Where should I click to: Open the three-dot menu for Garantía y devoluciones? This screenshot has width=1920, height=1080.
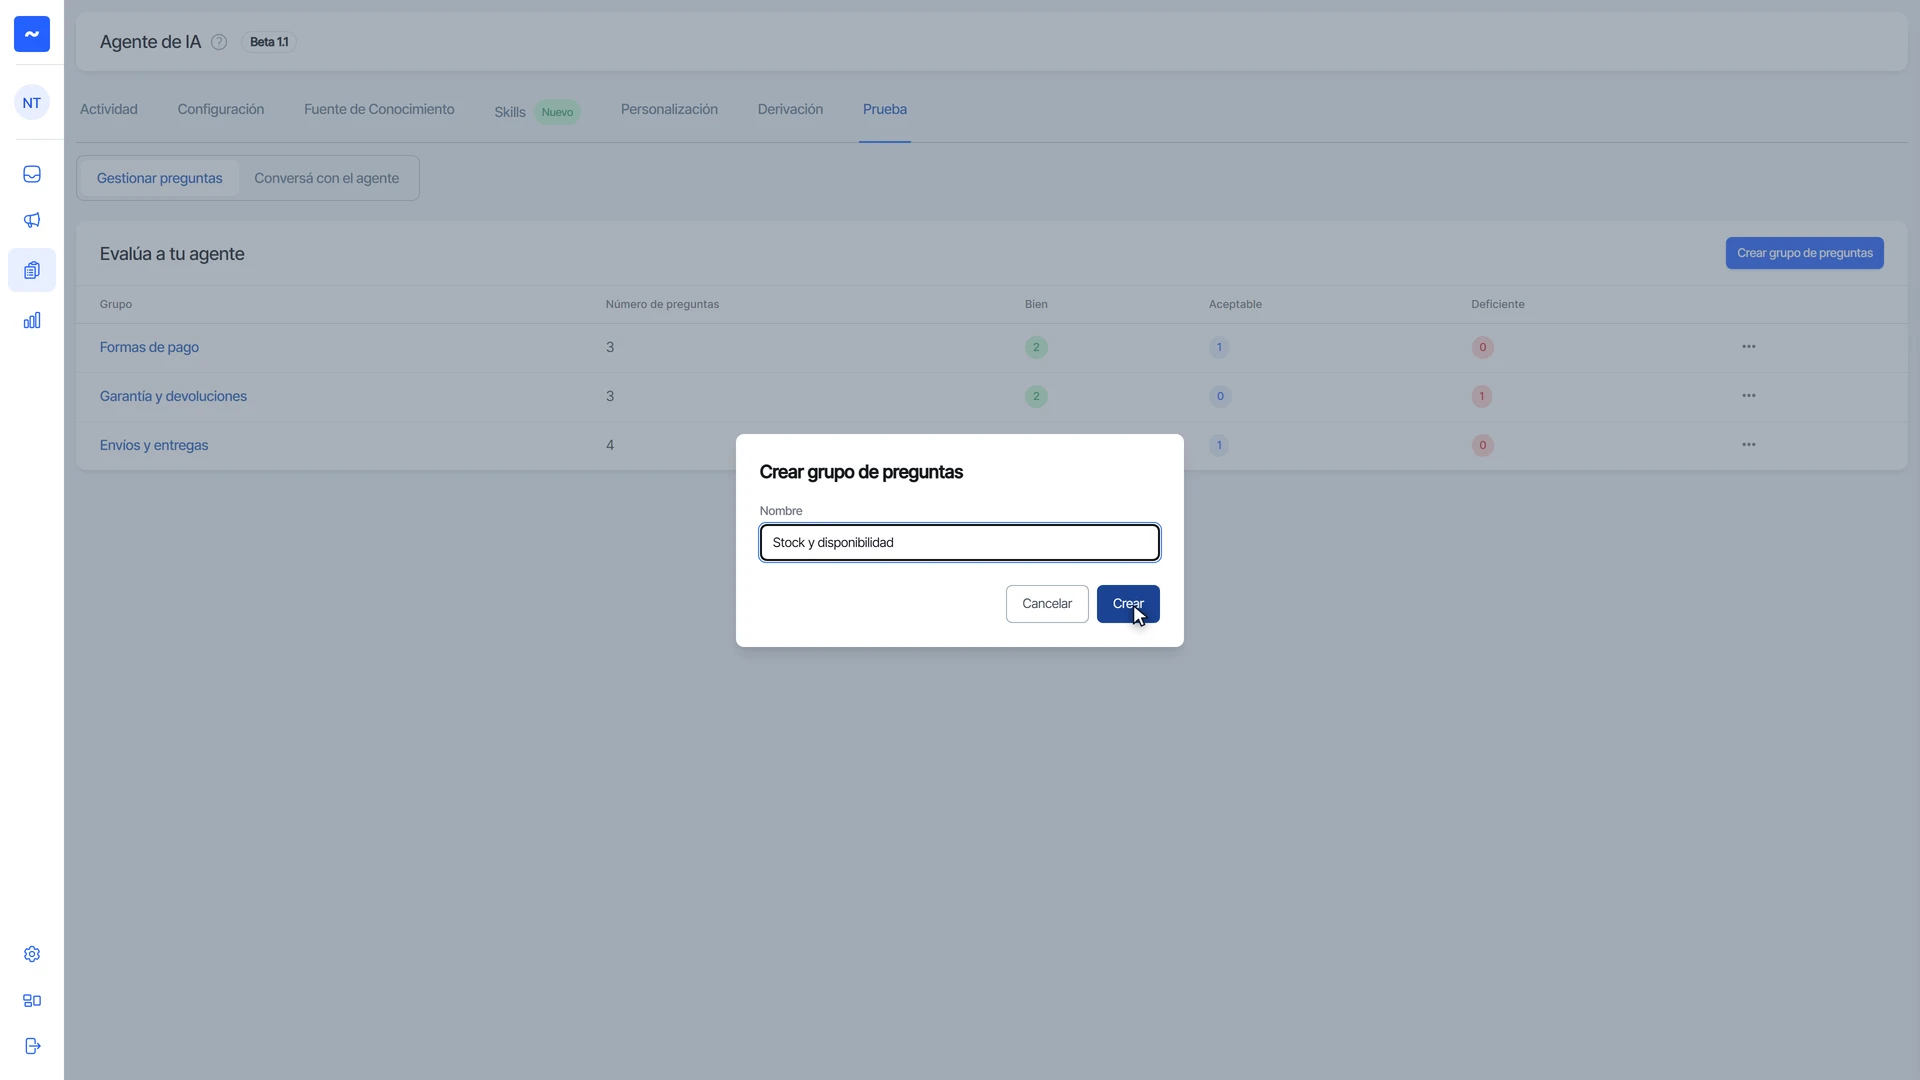tap(1748, 396)
